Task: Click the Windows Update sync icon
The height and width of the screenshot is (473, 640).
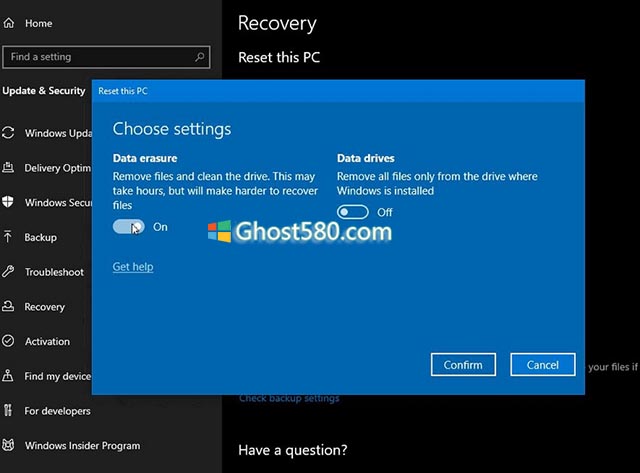Action: coord(9,133)
